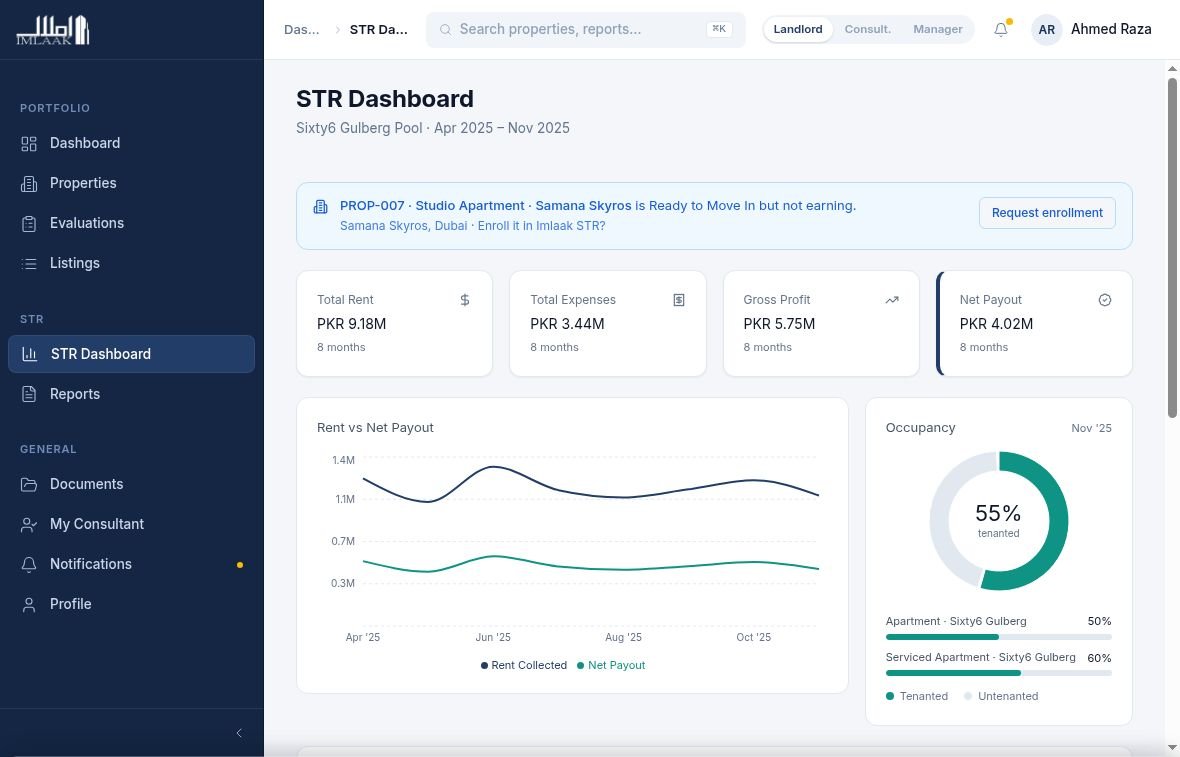This screenshot has width=1180, height=757.
Task: Toggle the Net Payout legend entry
Action: tap(611, 665)
